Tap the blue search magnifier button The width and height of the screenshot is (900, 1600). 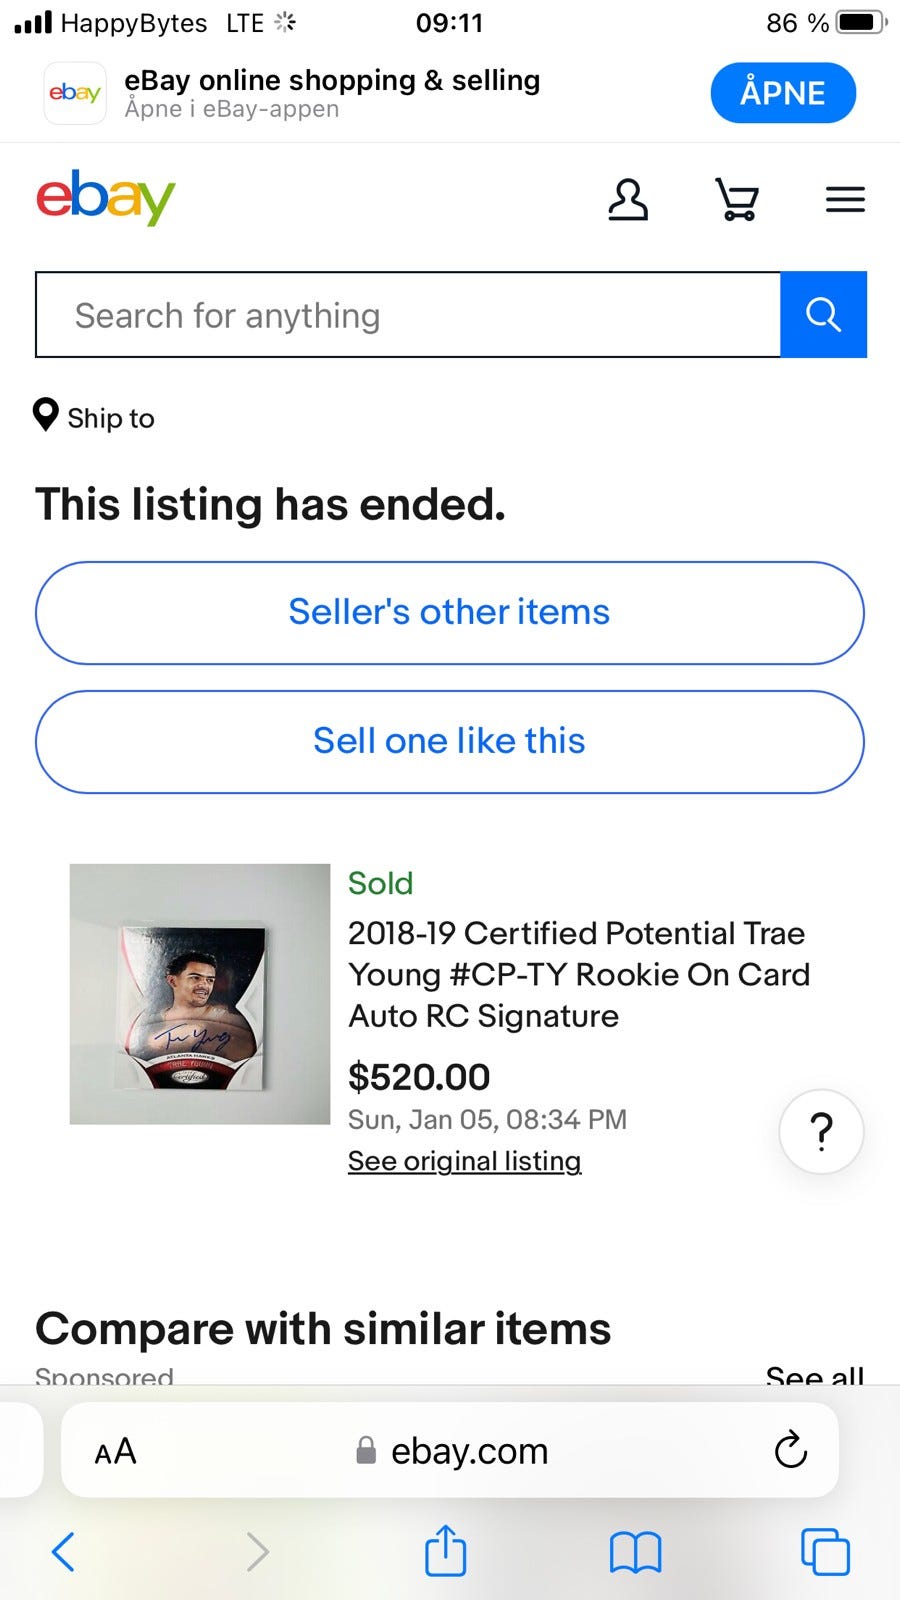click(x=823, y=314)
